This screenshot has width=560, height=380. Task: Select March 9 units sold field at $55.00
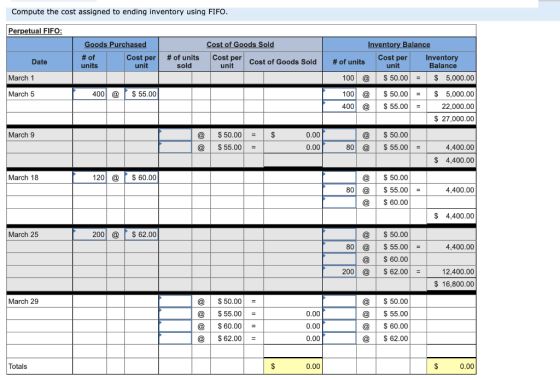pos(175,147)
